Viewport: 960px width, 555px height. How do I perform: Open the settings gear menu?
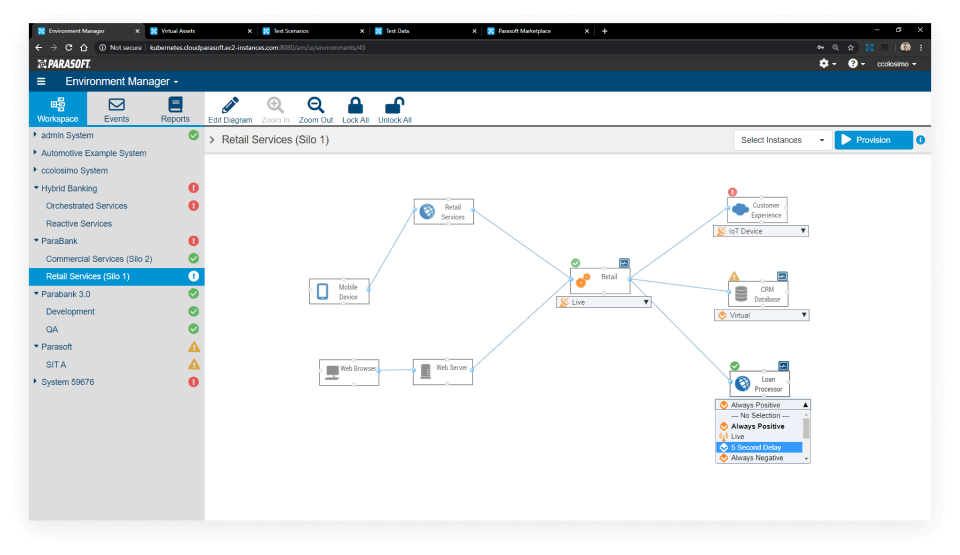(x=827, y=64)
